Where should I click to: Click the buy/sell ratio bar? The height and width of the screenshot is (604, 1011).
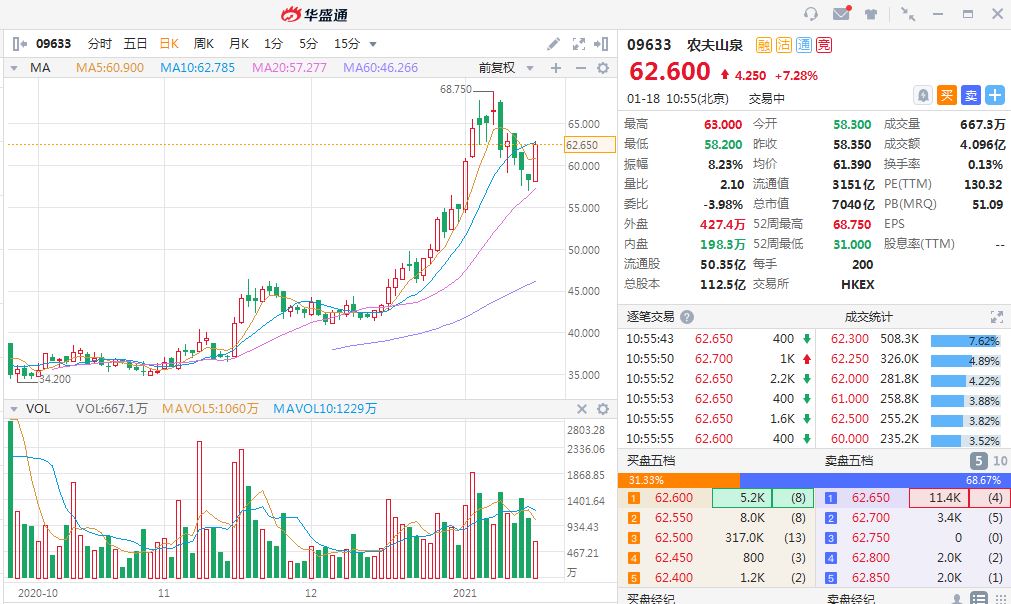814,480
